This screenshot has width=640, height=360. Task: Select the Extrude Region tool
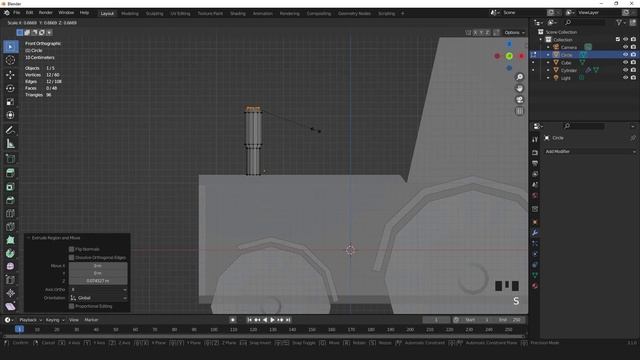pos(10,173)
